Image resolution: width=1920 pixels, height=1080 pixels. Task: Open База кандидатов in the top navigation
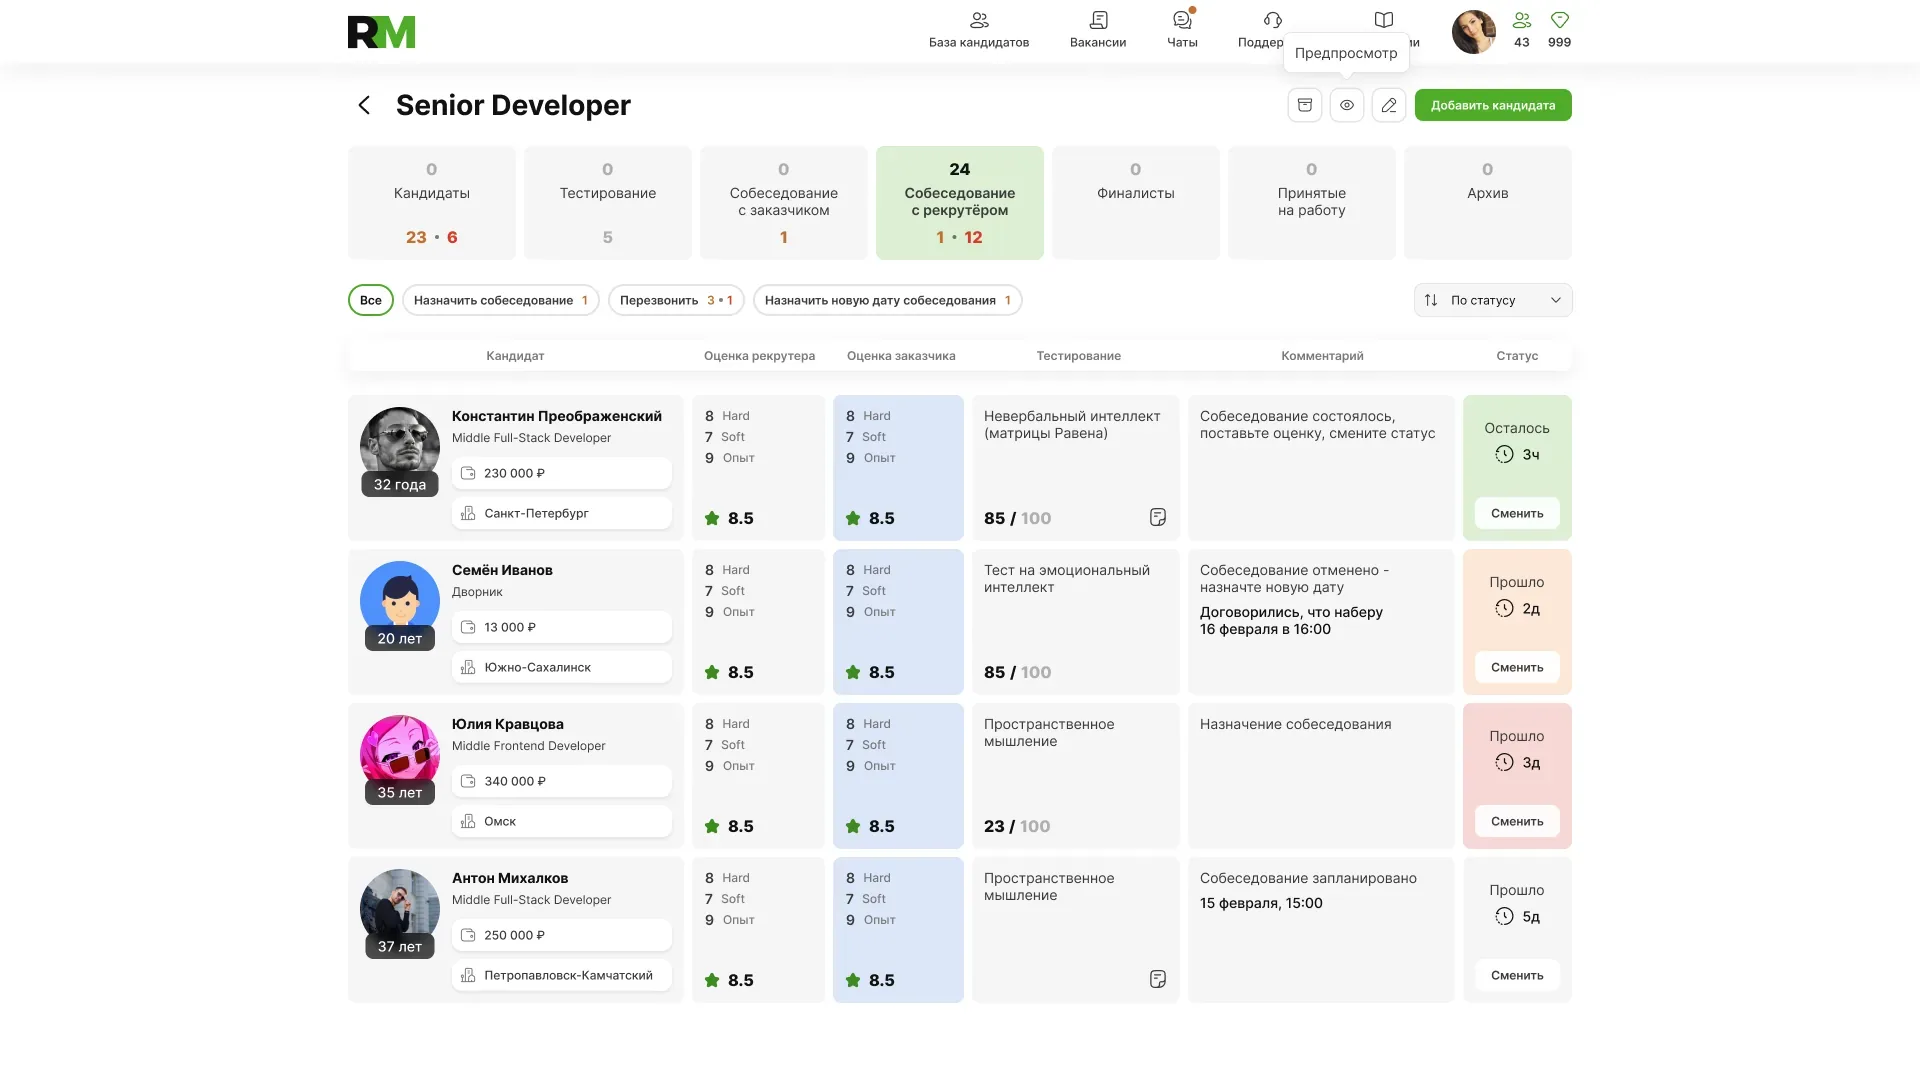point(979,30)
